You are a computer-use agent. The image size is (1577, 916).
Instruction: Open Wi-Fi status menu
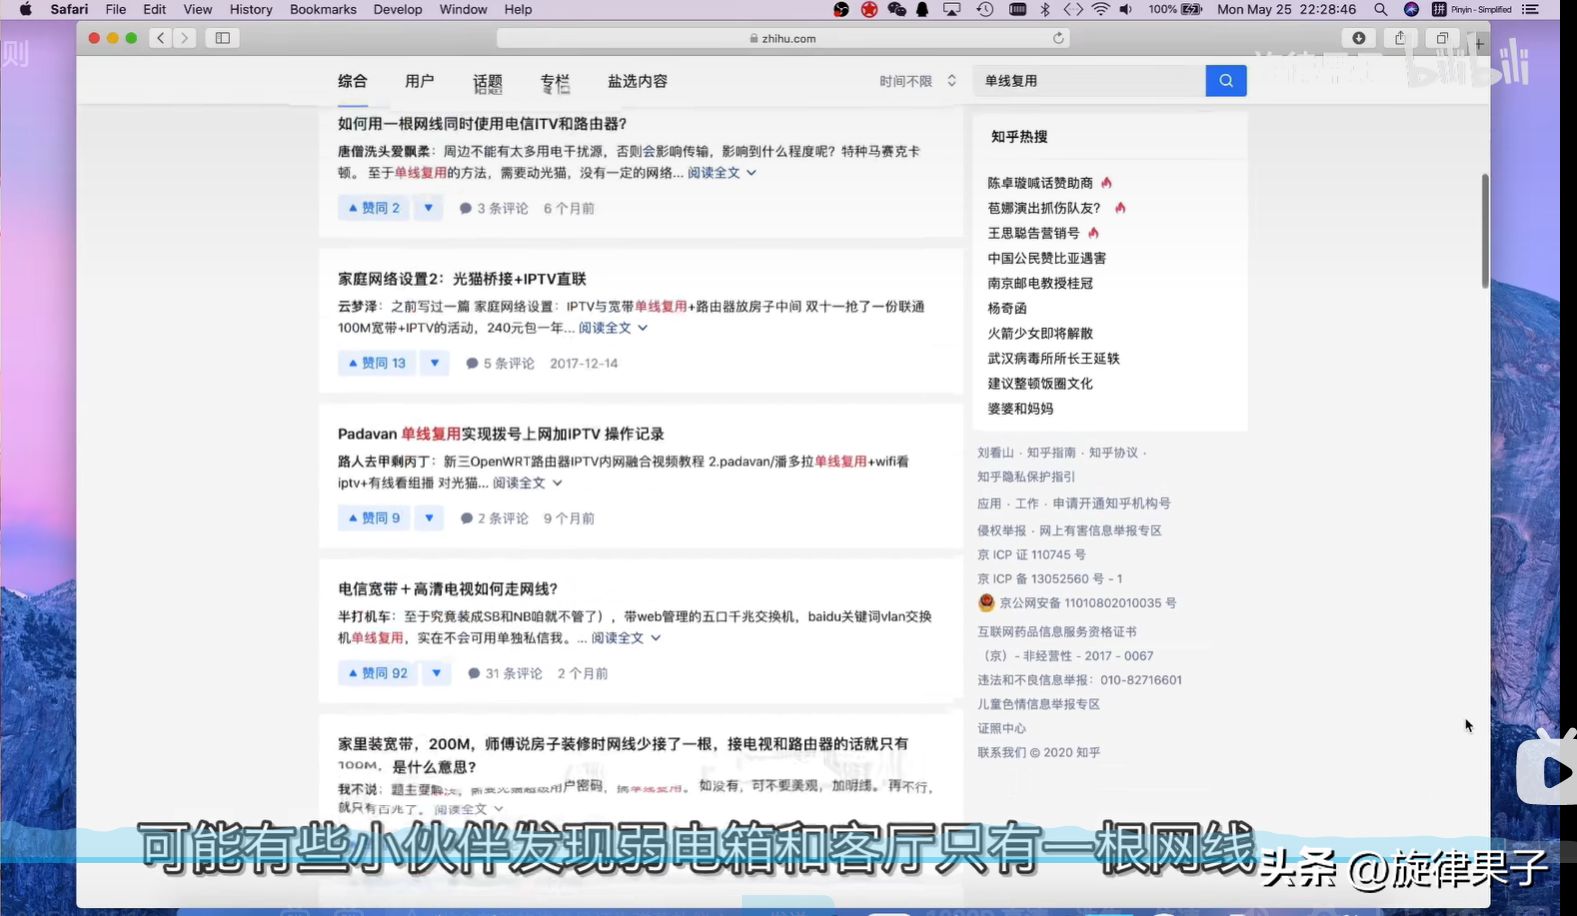pyautogui.click(x=1100, y=9)
